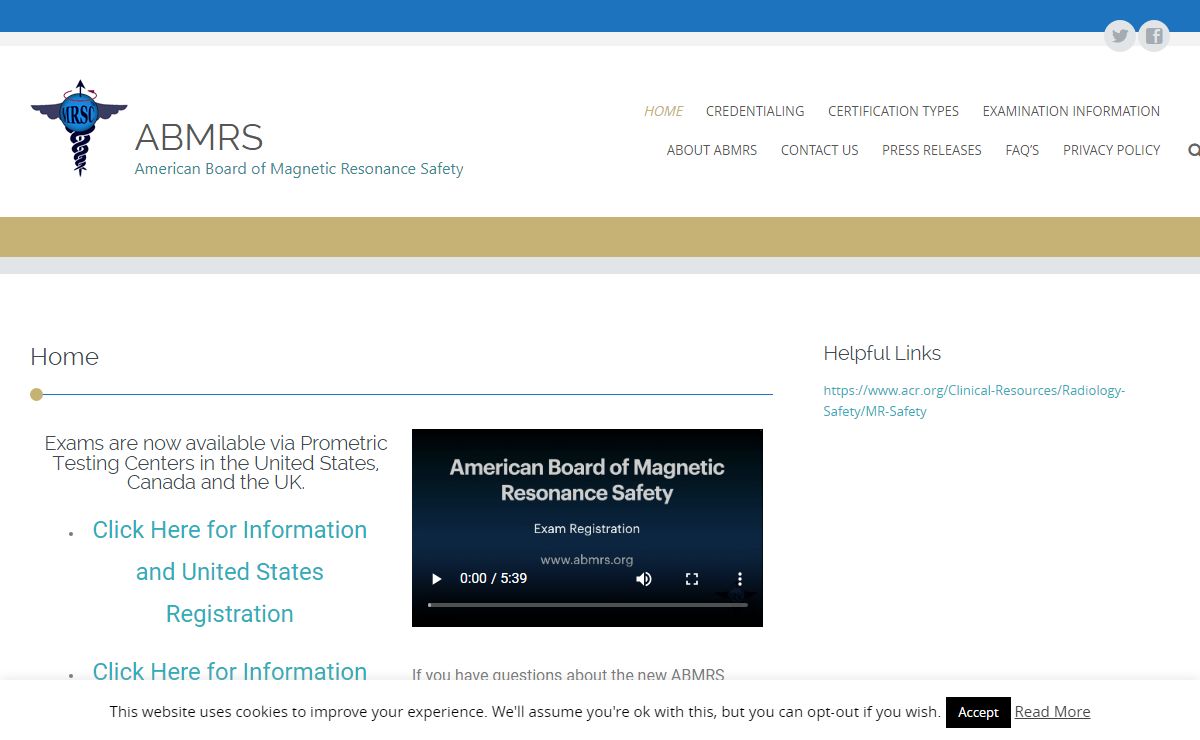Play the Exam Registration video

tap(436, 579)
